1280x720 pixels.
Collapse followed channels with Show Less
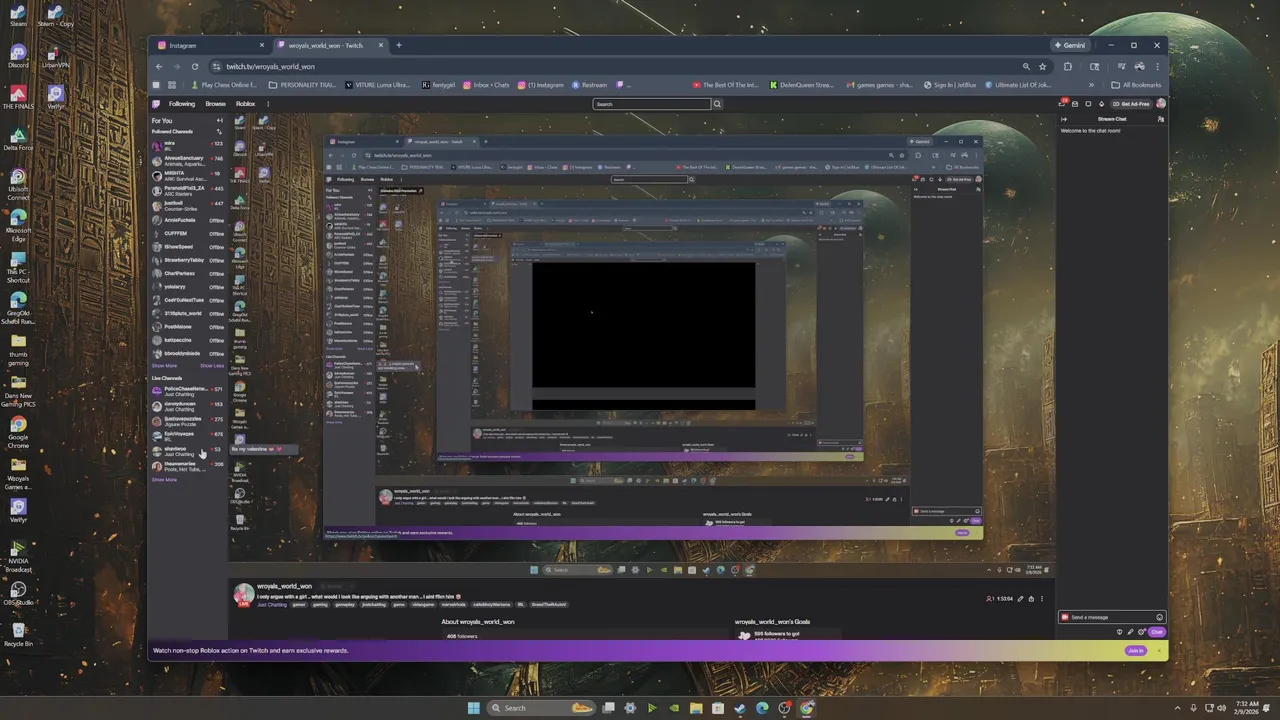[x=212, y=366]
